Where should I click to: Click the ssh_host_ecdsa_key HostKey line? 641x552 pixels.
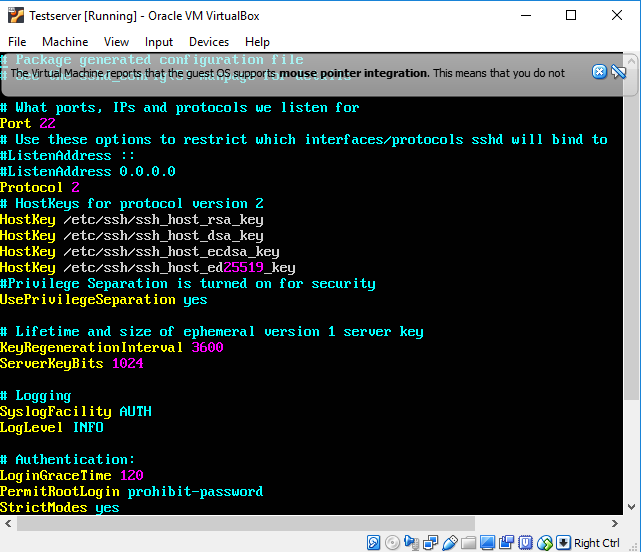[x=140, y=251]
